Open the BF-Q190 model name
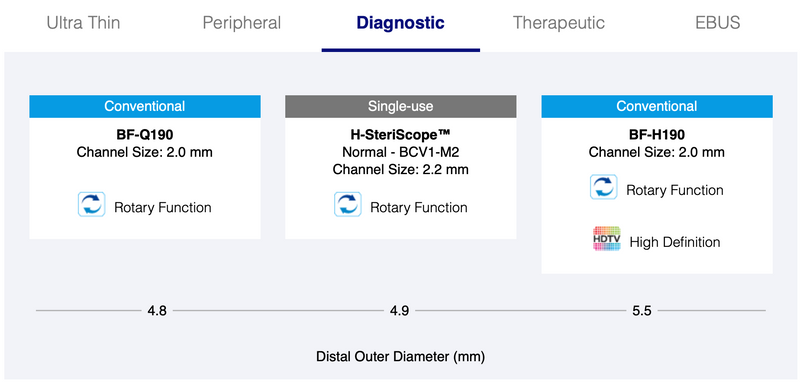The width and height of the screenshot is (800, 382). coord(145,135)
